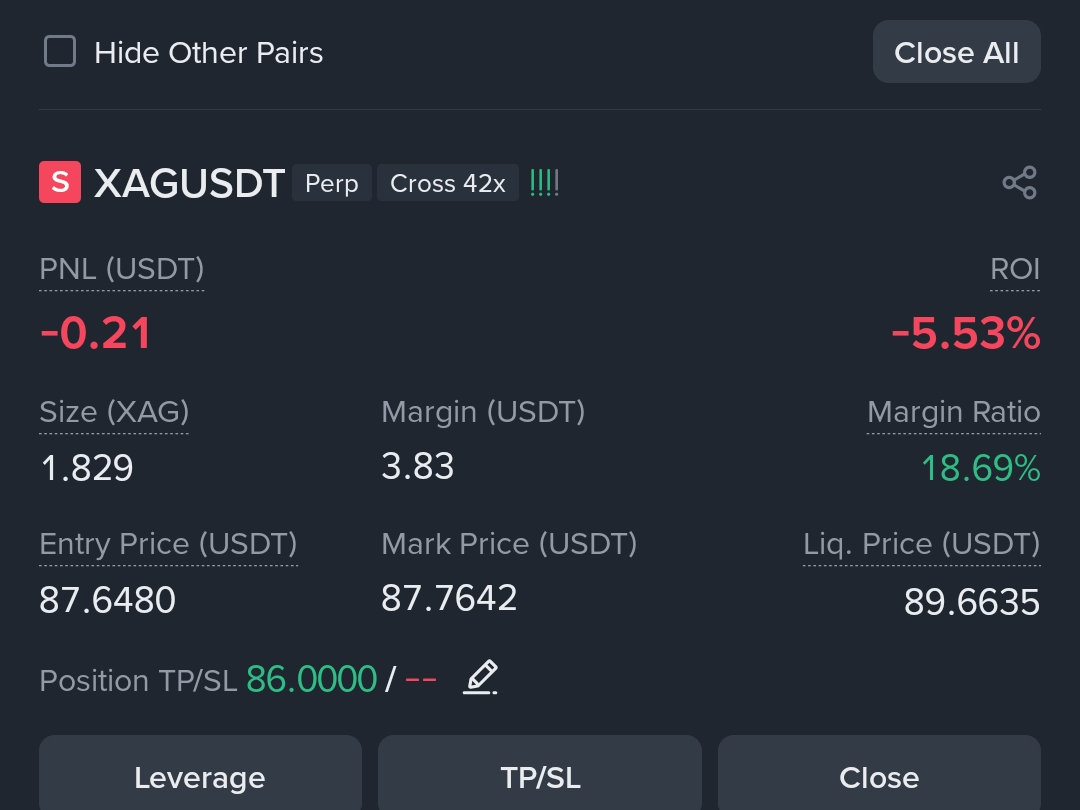Tick the Hide Other Pairs checkbox
Image resolution: width=1080 pixels, height=810 pixels.
pos(60,52)
